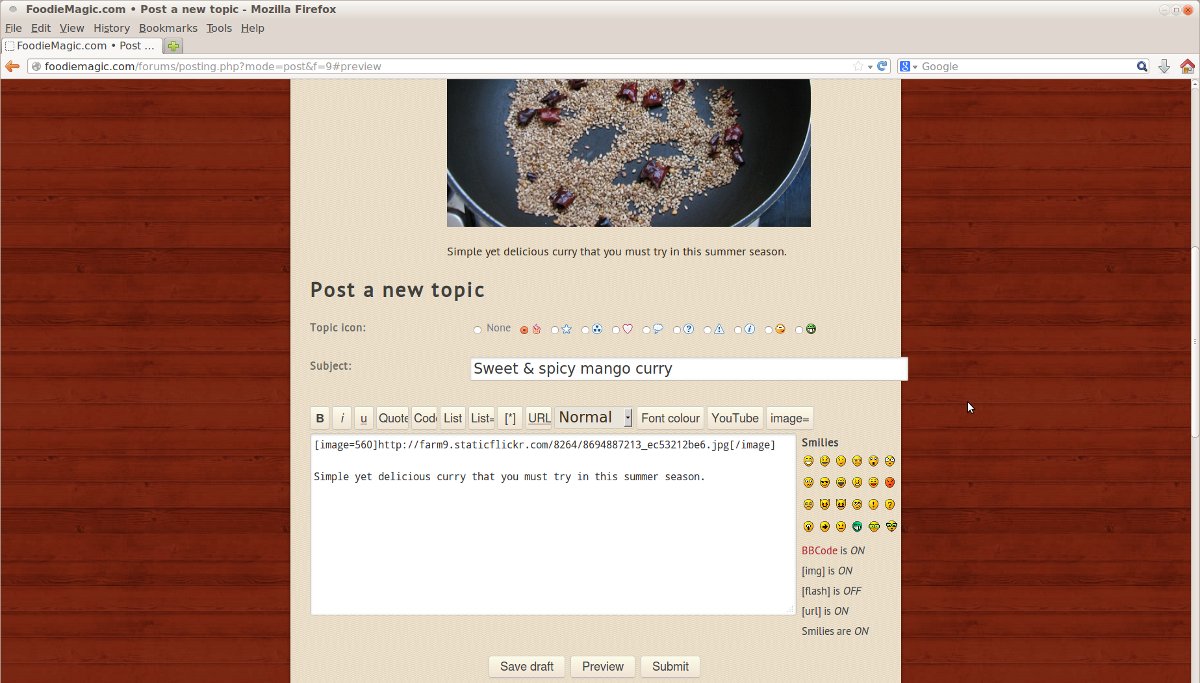Insert the rolling eyes smiley
The height and width of the screenshot is (683, 1200).
857,504
